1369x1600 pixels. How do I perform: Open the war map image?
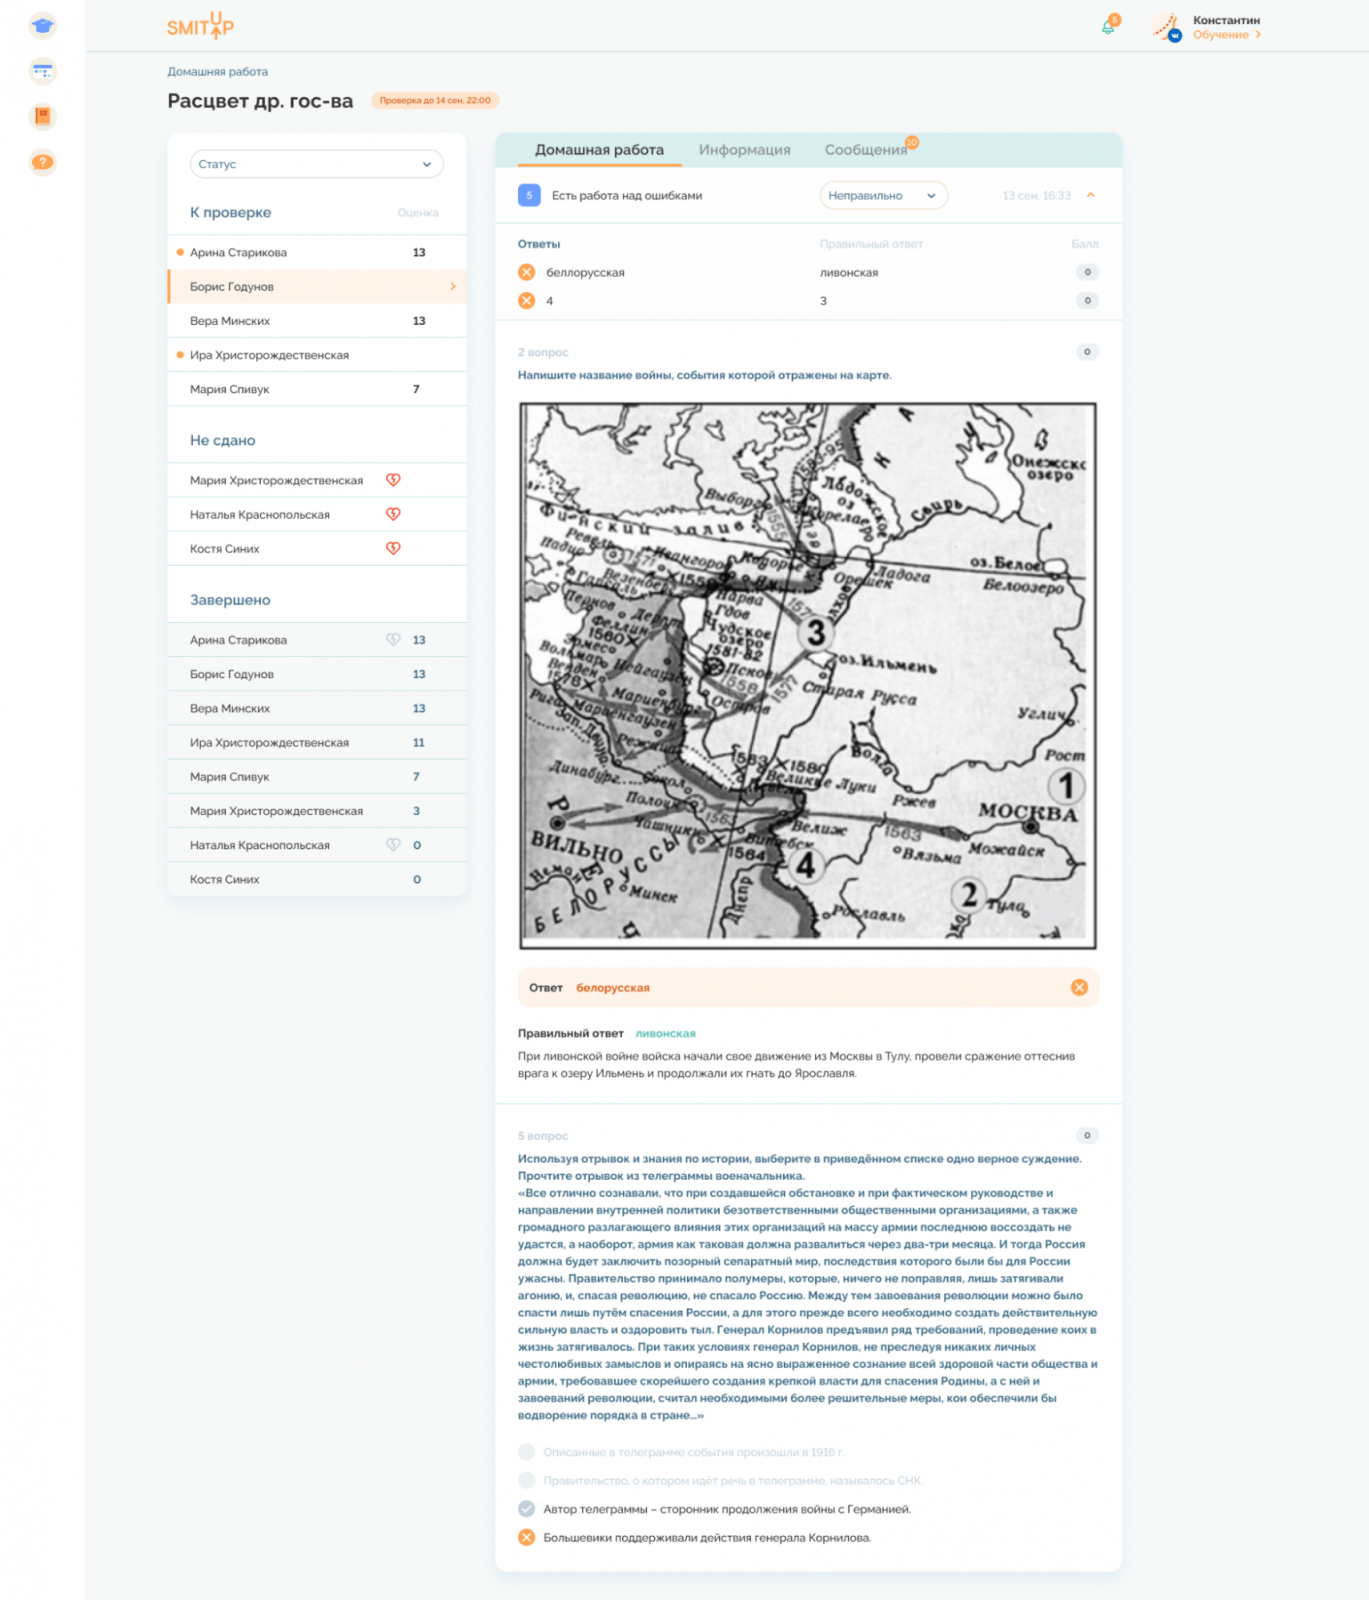click(808, 676)
